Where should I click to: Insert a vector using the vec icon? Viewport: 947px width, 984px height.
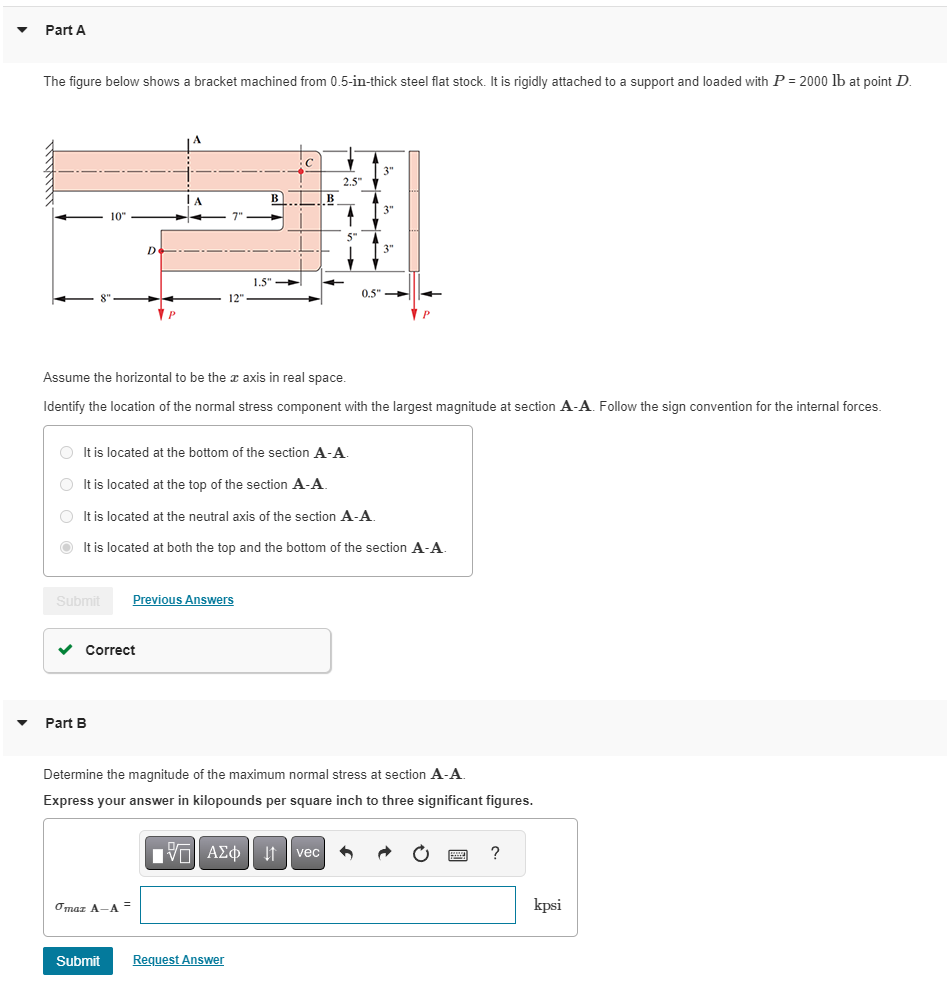click(307, 853)
